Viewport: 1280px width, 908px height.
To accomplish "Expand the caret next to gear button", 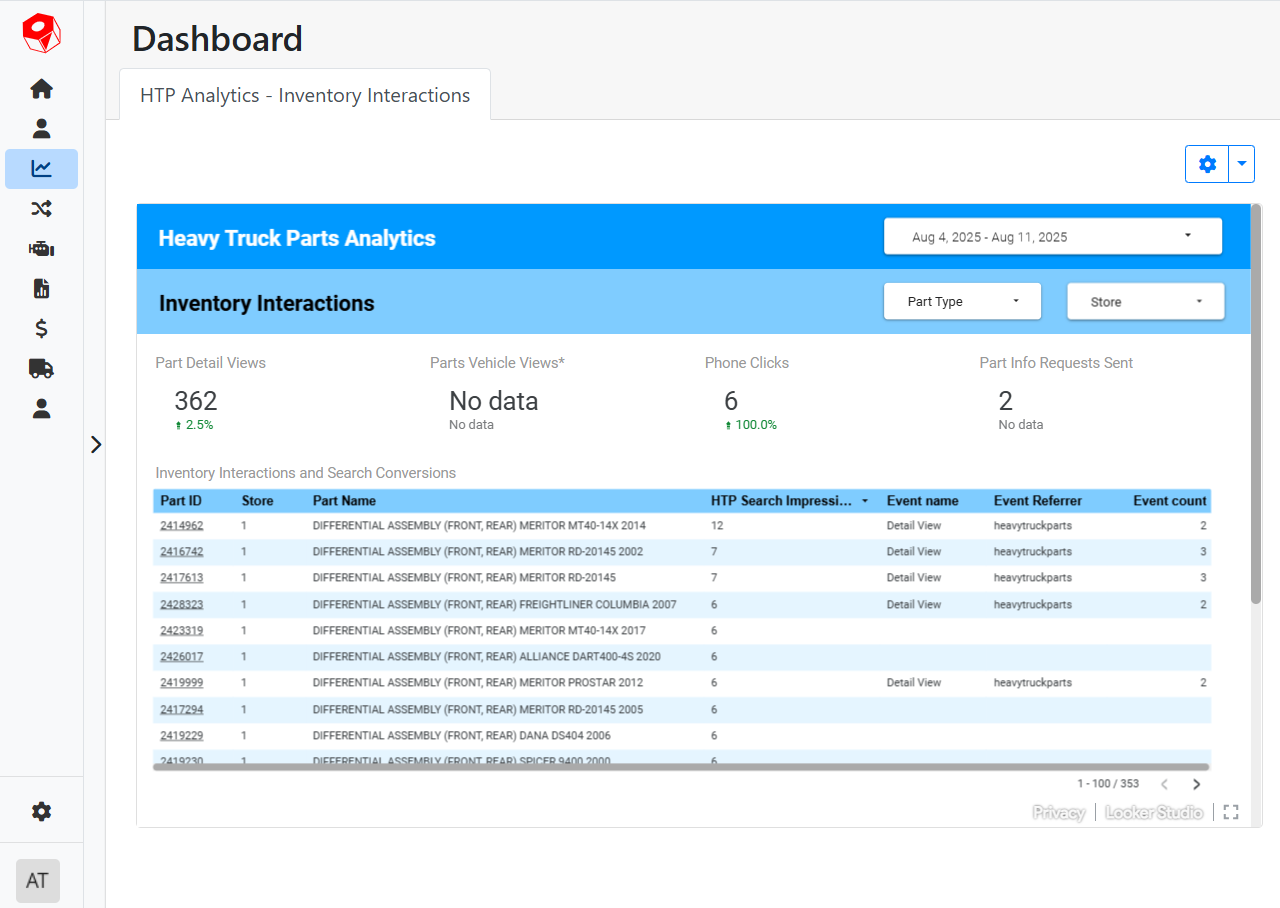I will tap(1241, 164).
